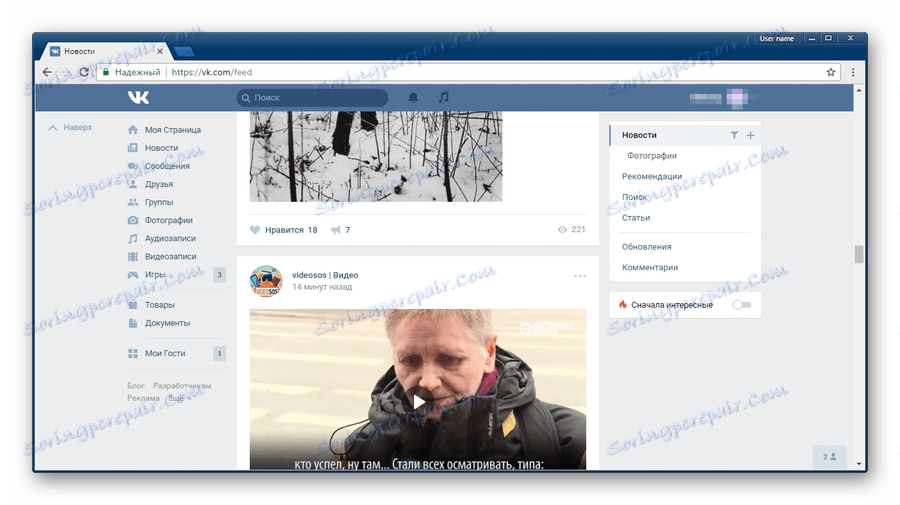Click the person icon beside Друзья
Screen dimensions: 900x505
point(133,184)
